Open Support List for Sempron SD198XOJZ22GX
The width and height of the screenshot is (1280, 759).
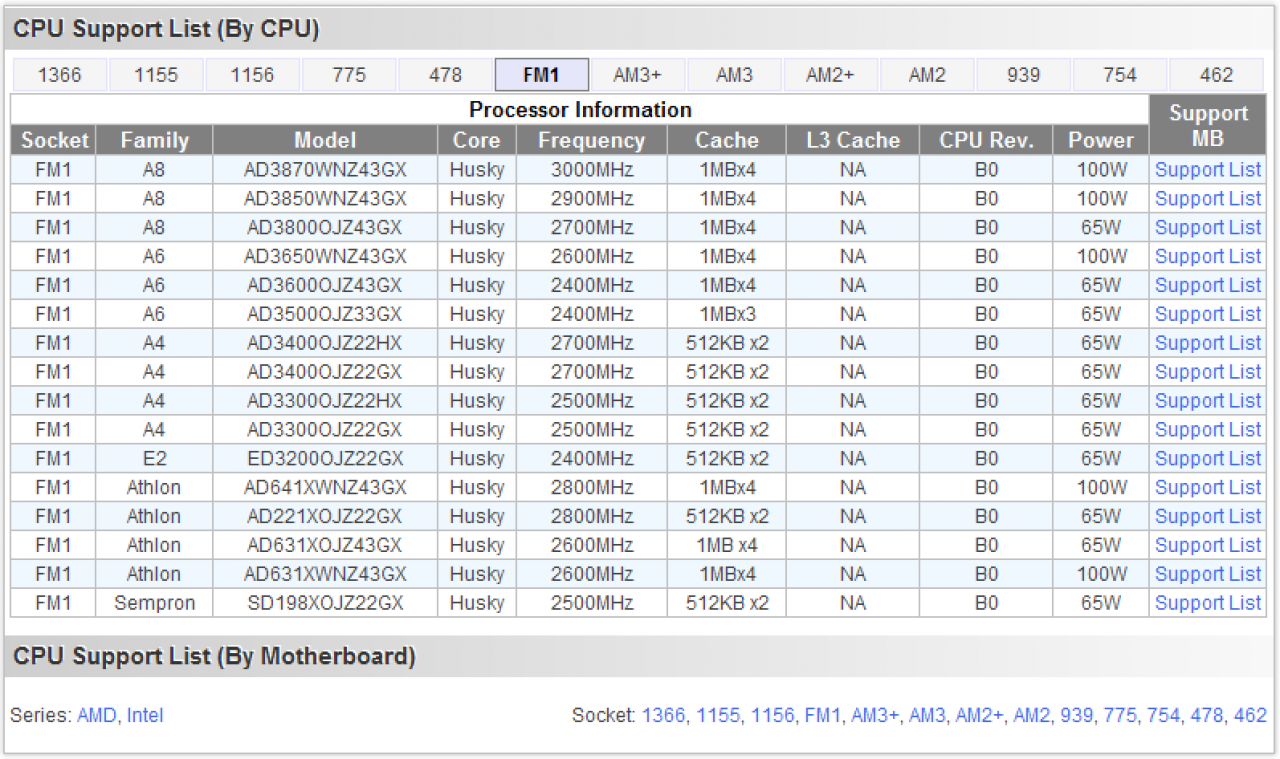coord(1208,603)
